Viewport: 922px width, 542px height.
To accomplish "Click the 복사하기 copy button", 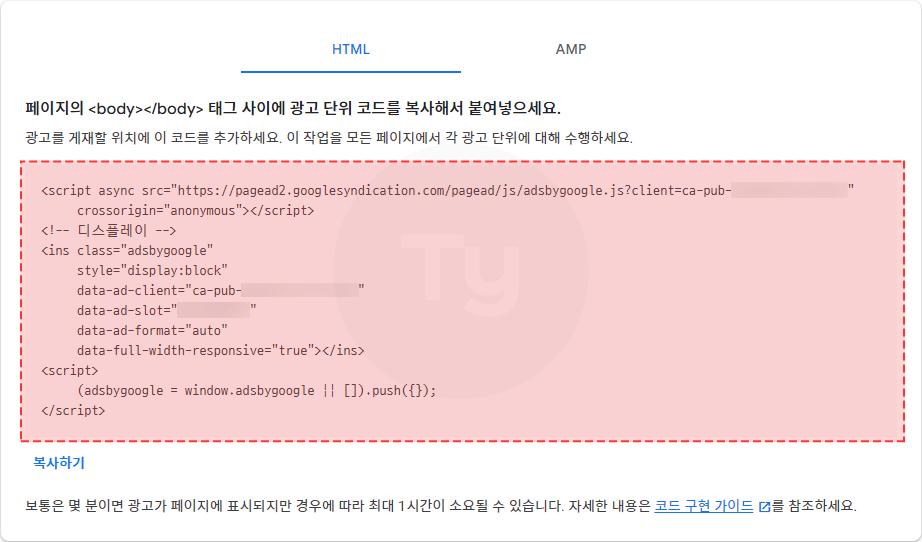I will (x=59, y=463).
